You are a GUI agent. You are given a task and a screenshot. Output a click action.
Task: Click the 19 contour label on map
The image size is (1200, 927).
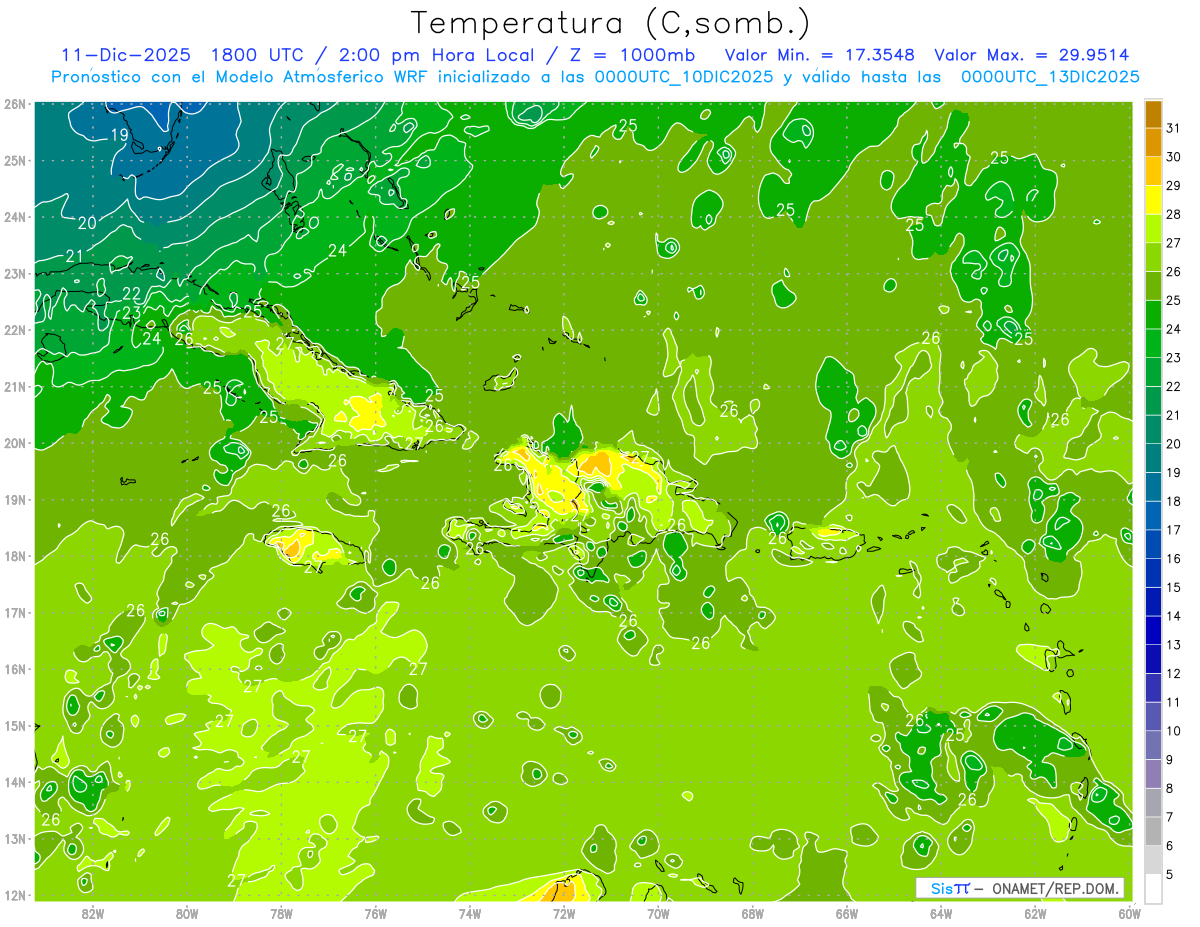point(119,135)
